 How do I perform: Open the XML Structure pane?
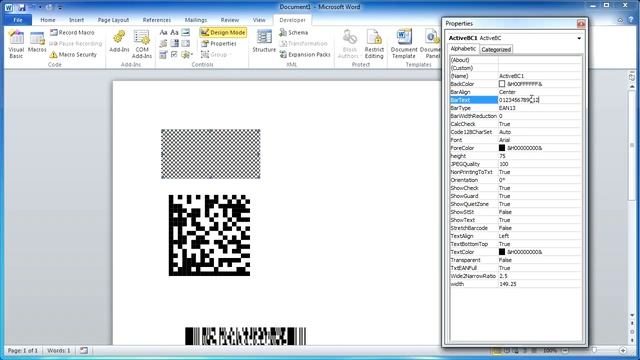[264, 41]
